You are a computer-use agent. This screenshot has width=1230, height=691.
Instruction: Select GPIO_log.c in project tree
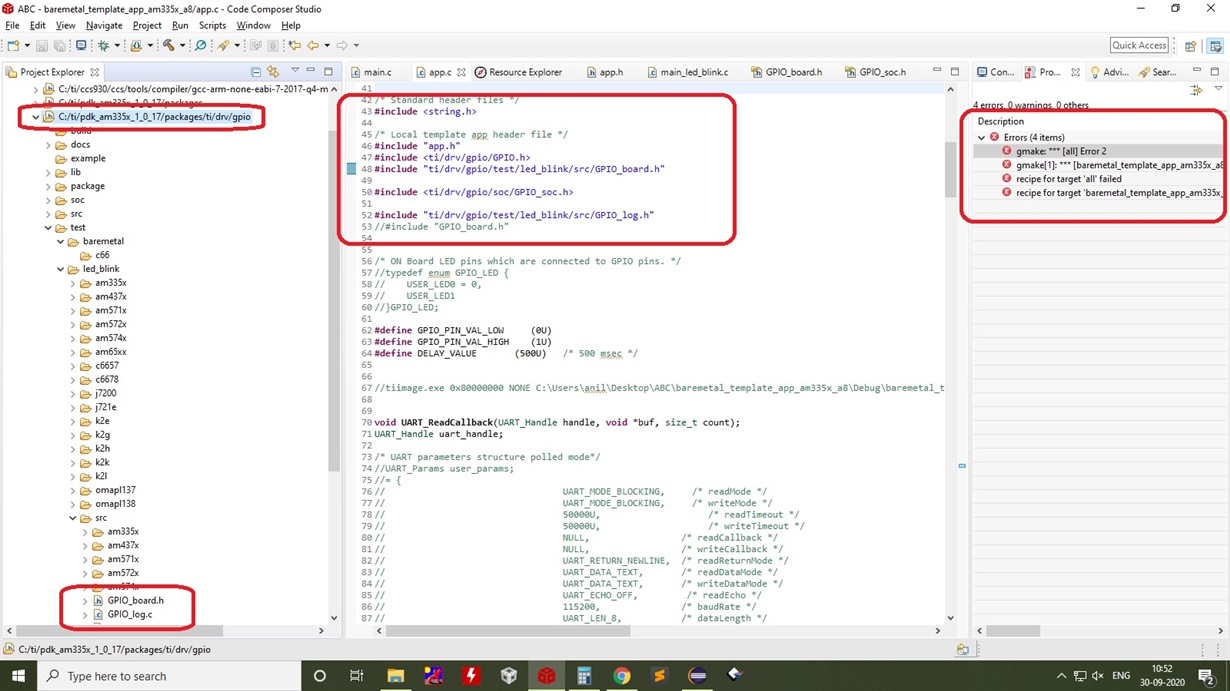[x=129, y=614]
